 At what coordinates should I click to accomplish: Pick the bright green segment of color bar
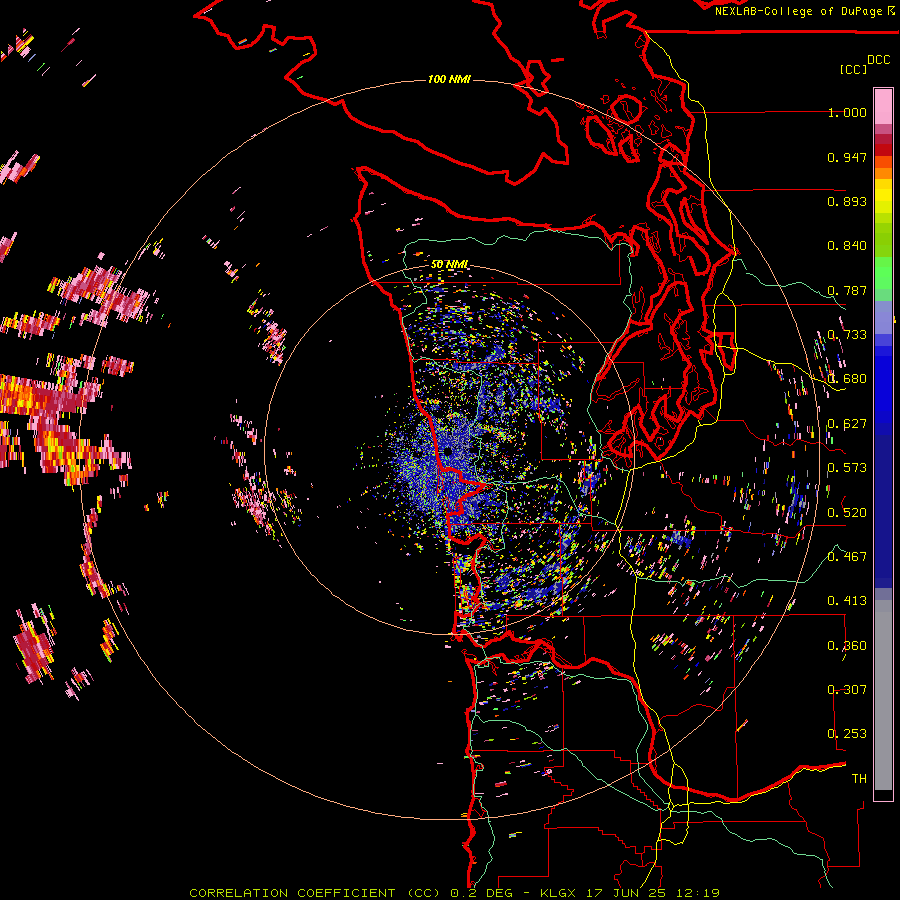click(x=883, y=273)
